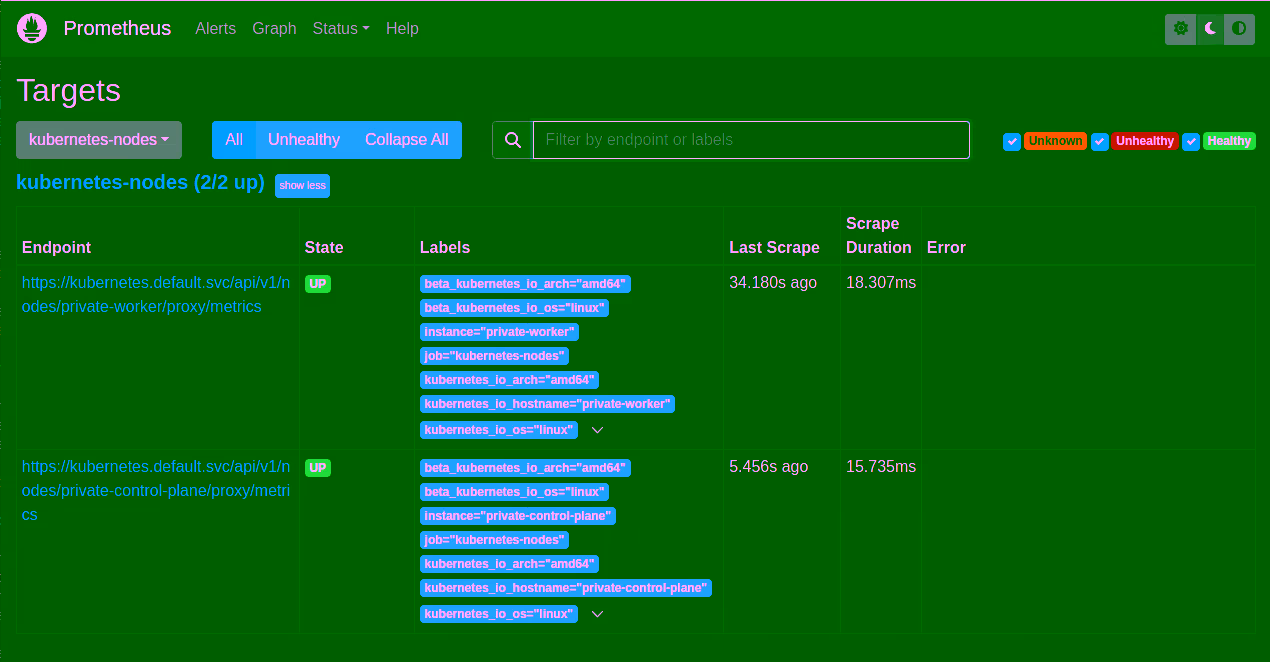Viewport: 1270px width, 662px height.
Task: Expand hidden labels for the private-worker target
Action: 597,429
